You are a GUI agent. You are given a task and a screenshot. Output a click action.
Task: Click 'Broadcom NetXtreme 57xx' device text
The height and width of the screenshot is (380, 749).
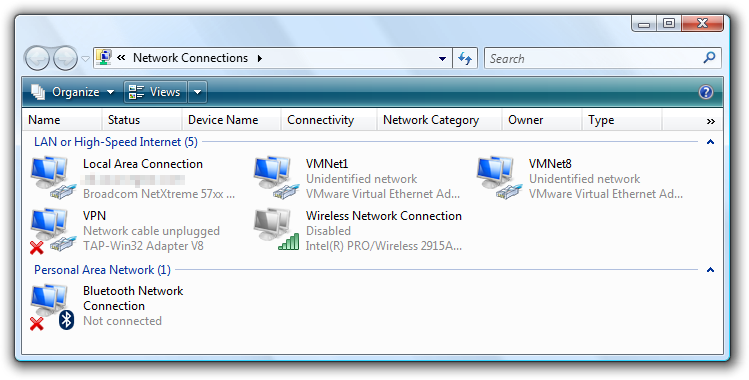point(159,194)
